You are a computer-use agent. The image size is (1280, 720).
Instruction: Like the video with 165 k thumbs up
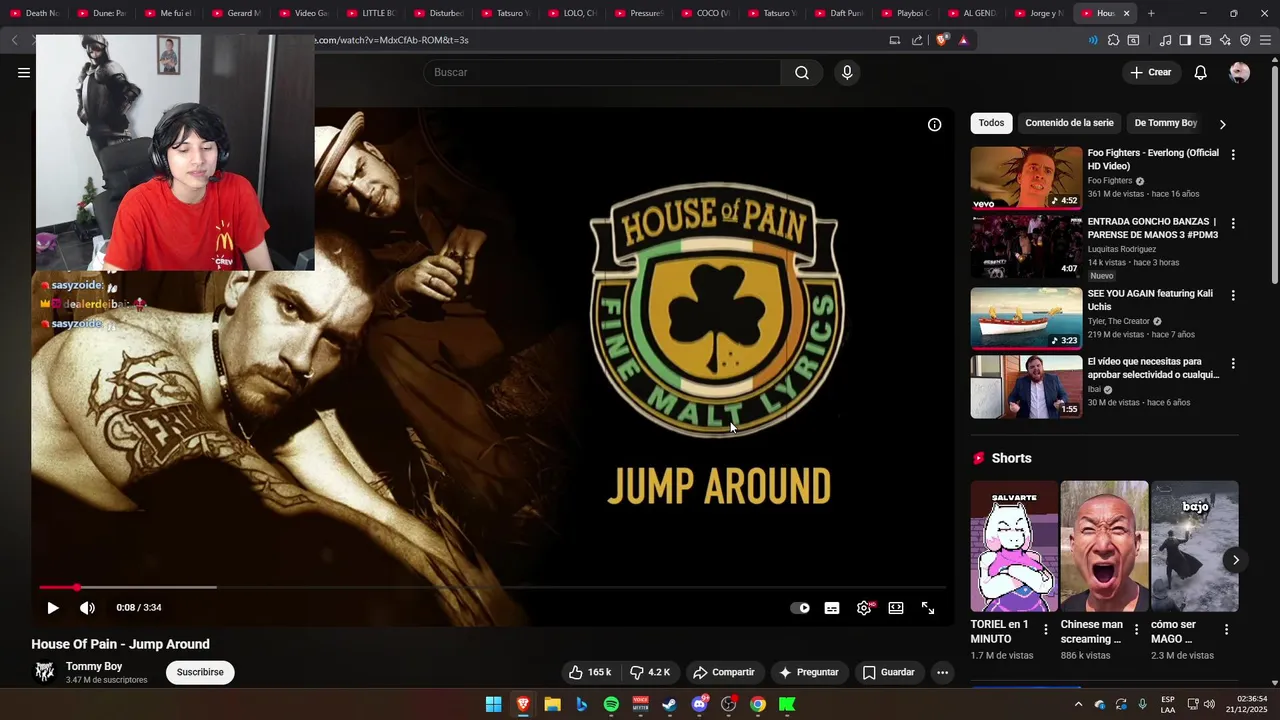click(590, 672)
